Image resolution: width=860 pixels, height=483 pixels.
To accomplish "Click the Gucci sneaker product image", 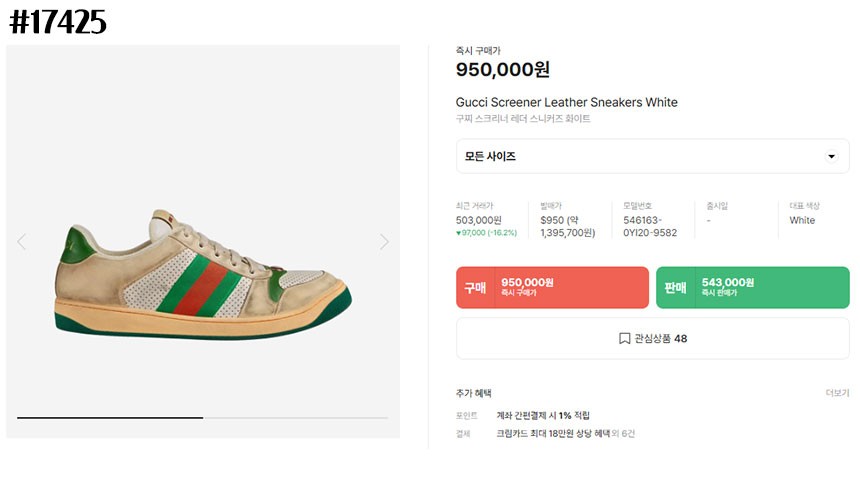I will click(203, 274).
